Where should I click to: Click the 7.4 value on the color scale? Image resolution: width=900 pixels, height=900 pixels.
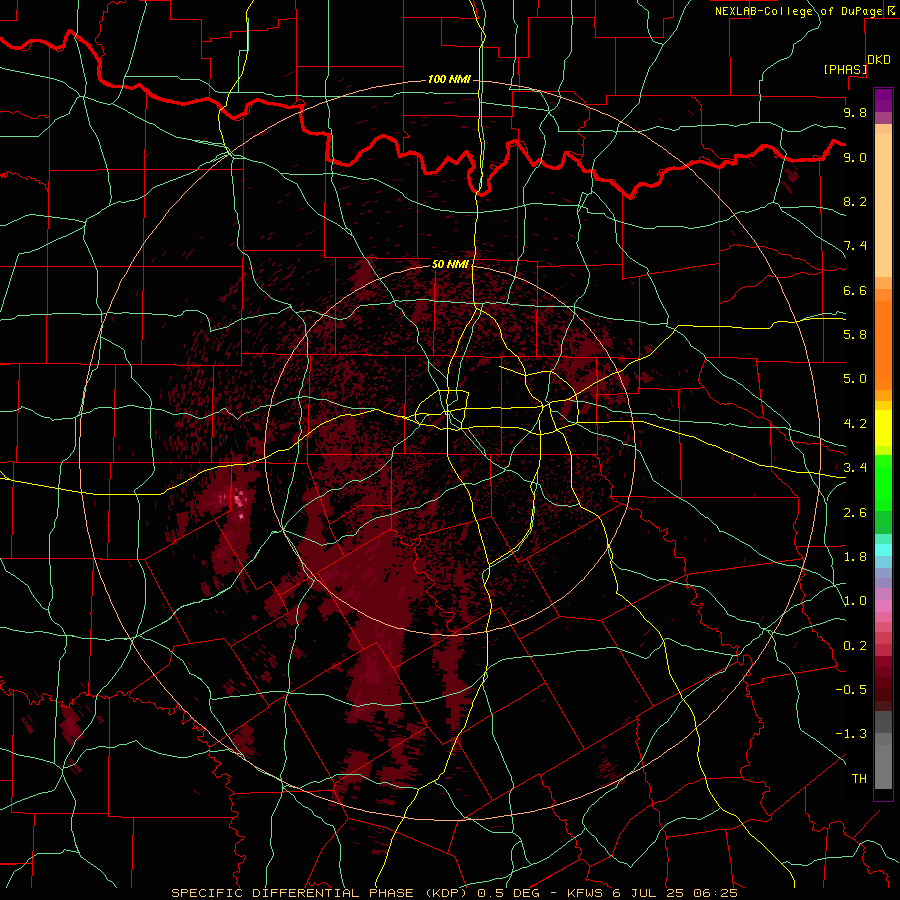coord(855,246)
